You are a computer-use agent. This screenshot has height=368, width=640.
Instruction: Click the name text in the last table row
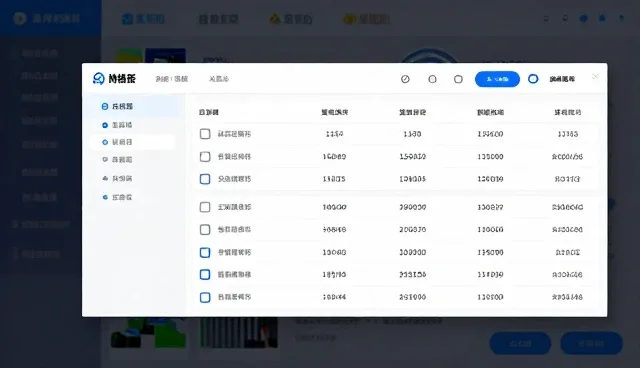point(234,297)
